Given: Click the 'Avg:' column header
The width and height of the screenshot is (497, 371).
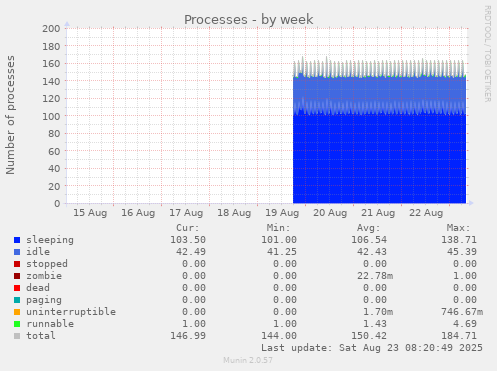Looking at the screenshot, I should 368,228.
